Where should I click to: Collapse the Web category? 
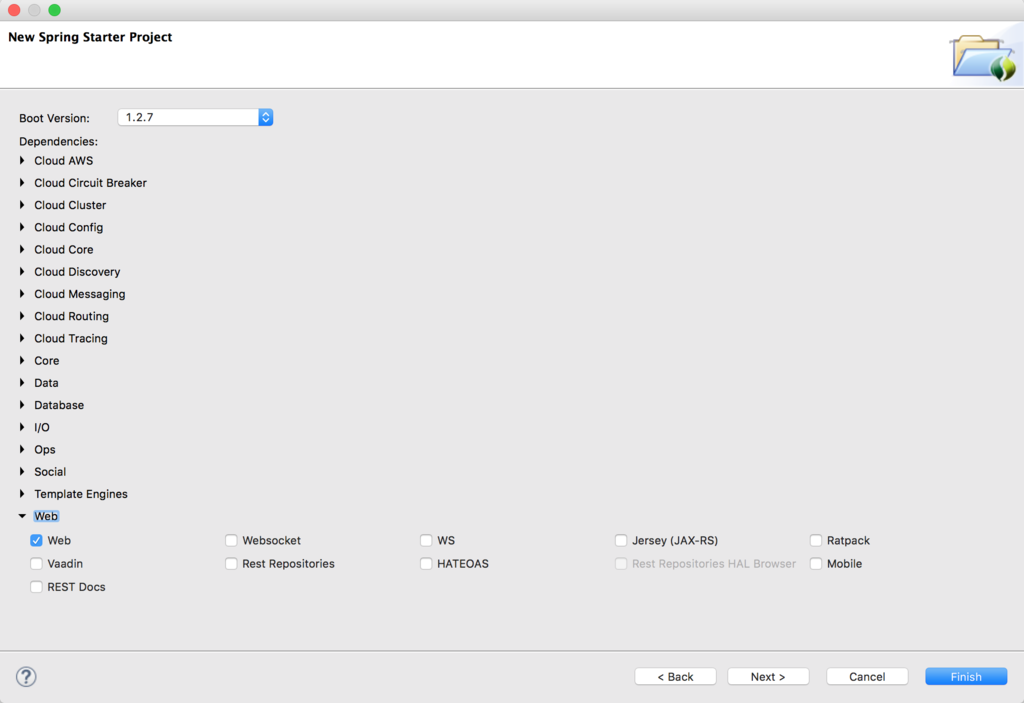(x=22, y=516)
